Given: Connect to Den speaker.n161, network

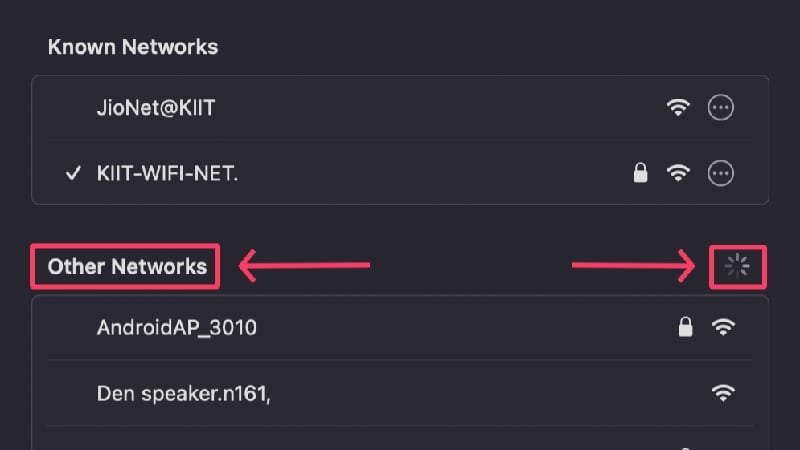Looking at the screenshot, I should pos(184,394).
